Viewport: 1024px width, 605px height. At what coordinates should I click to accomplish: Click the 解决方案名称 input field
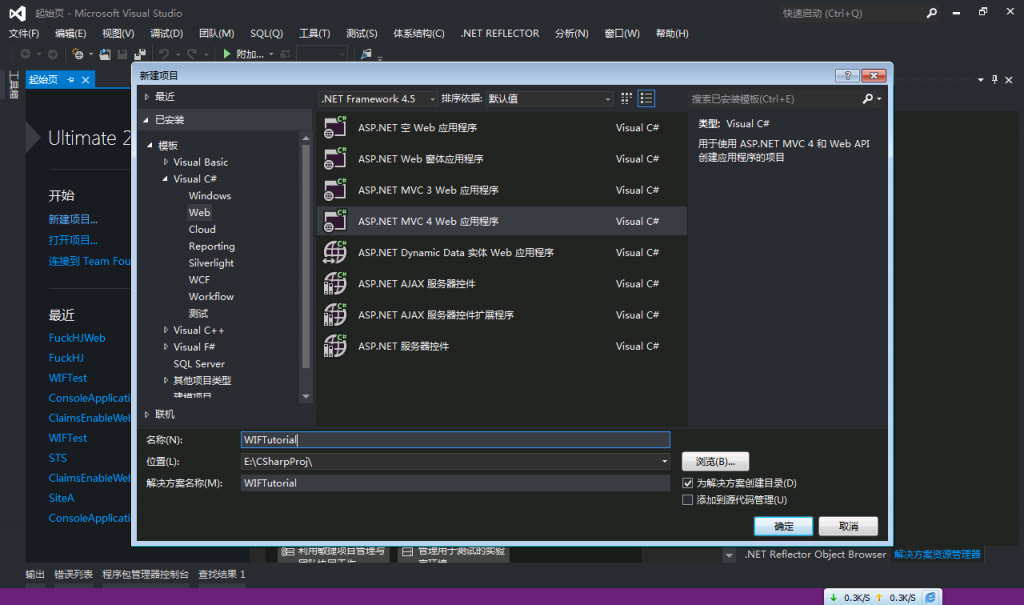tap(455, 483)
